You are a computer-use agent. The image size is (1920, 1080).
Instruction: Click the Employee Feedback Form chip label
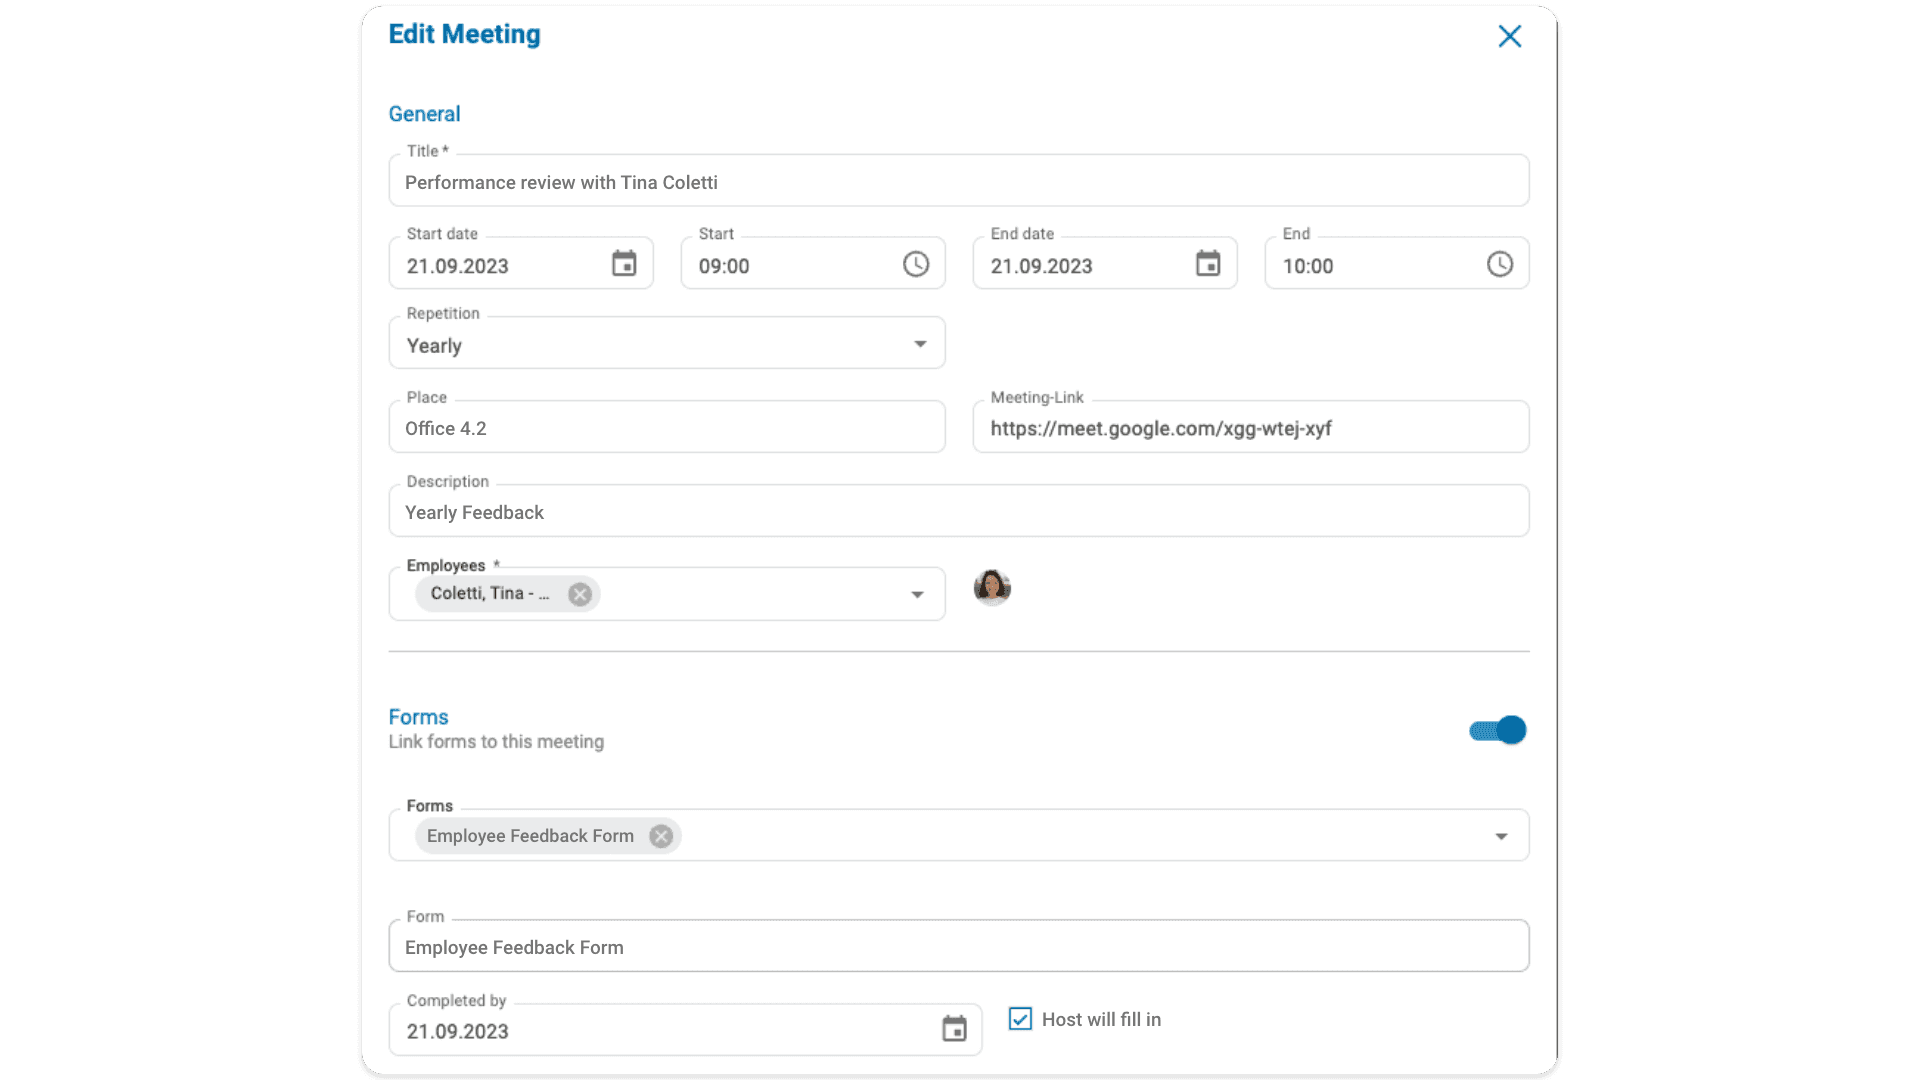530,836
